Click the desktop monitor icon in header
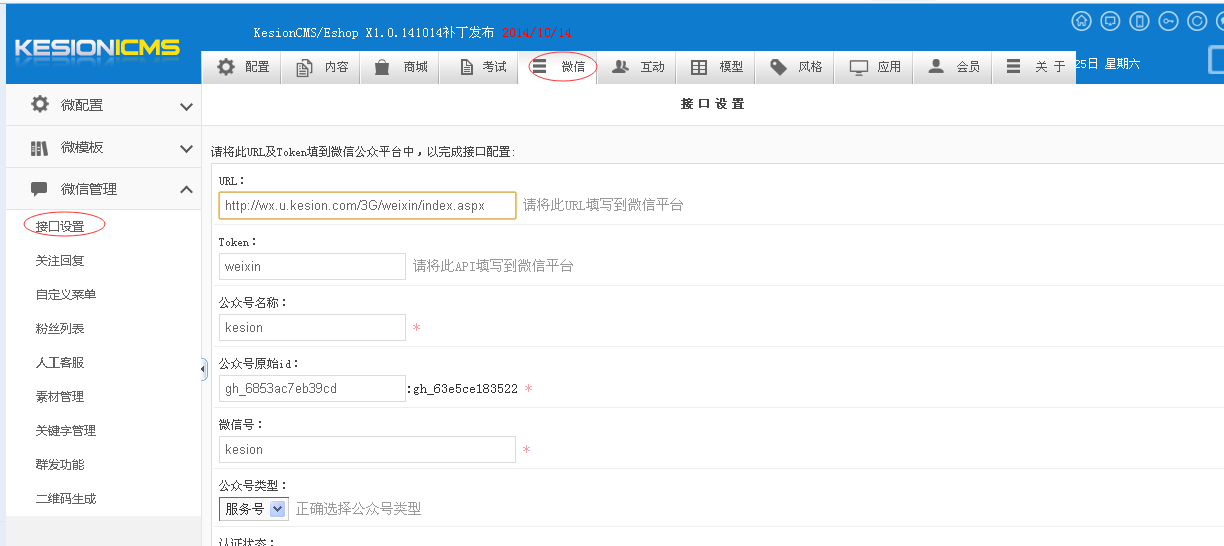The image size is (1224, 546). coord(1110,21)
